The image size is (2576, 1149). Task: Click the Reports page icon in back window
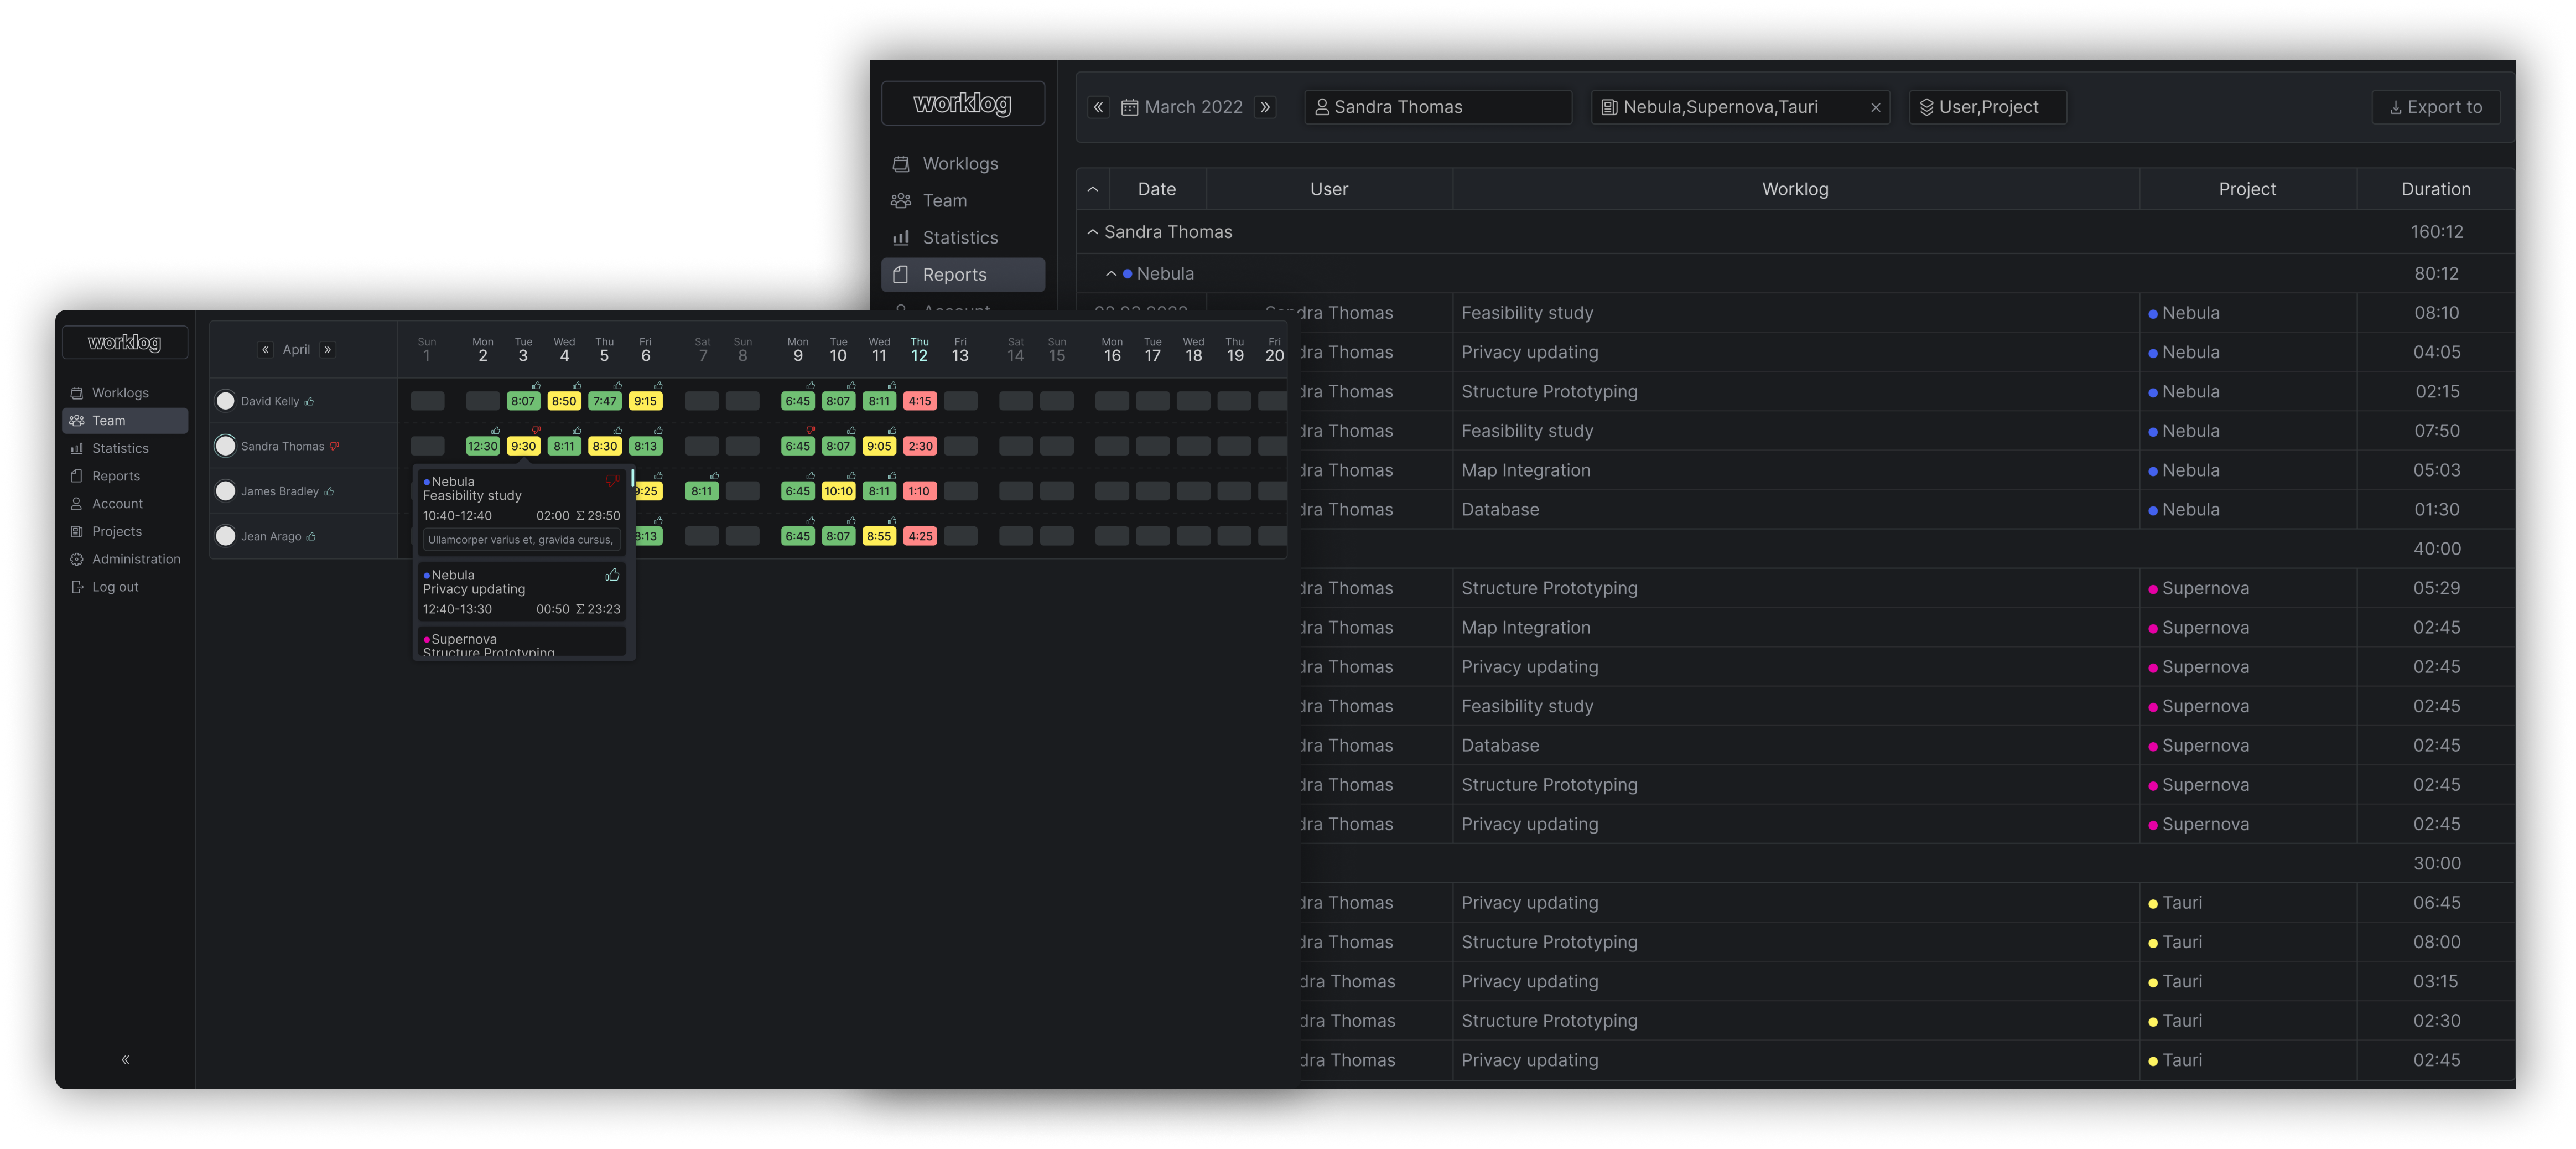[x=901, y=275]
